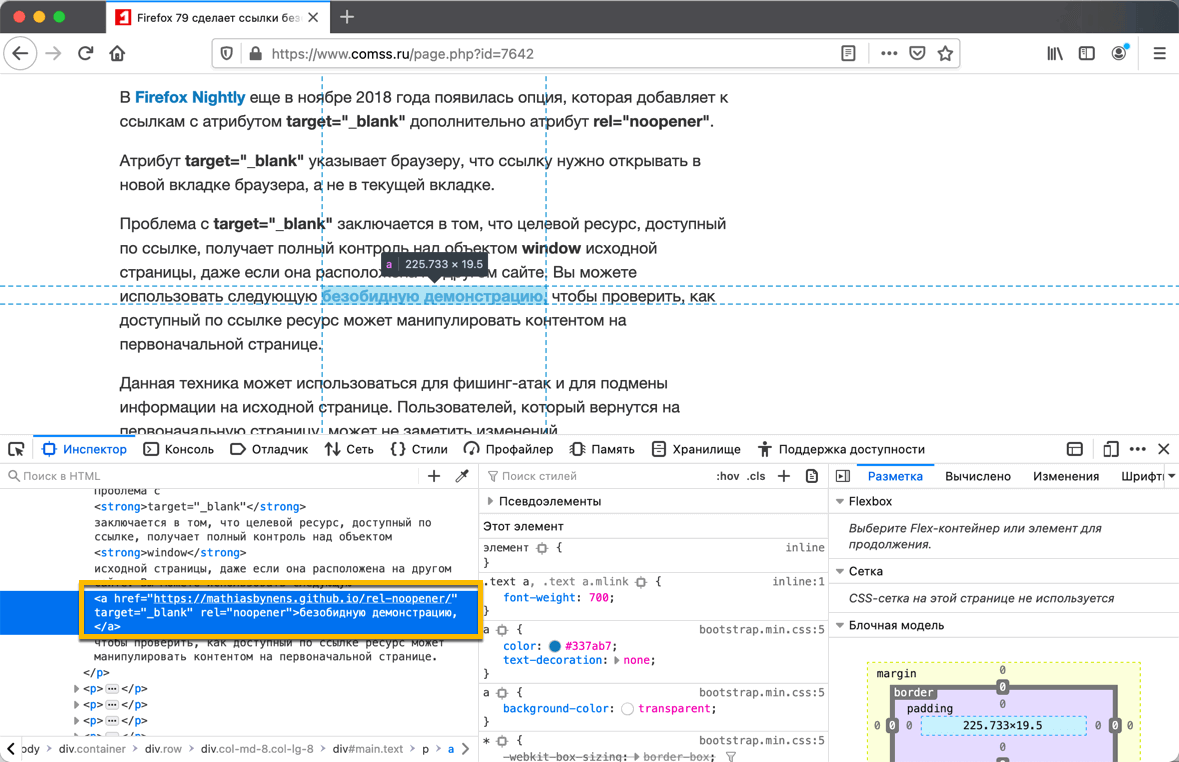Screen dimensions: 1179x762
Task: Open the Firefox Nightly link
Action: (x=190, y=97)
